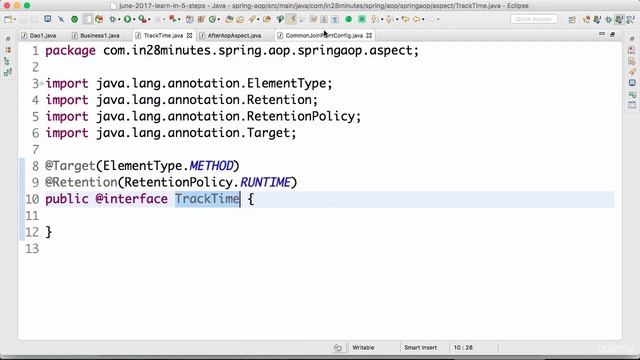Click Previous Annotation arrow icon
This screenshot has height=360, width=640.
389,19
